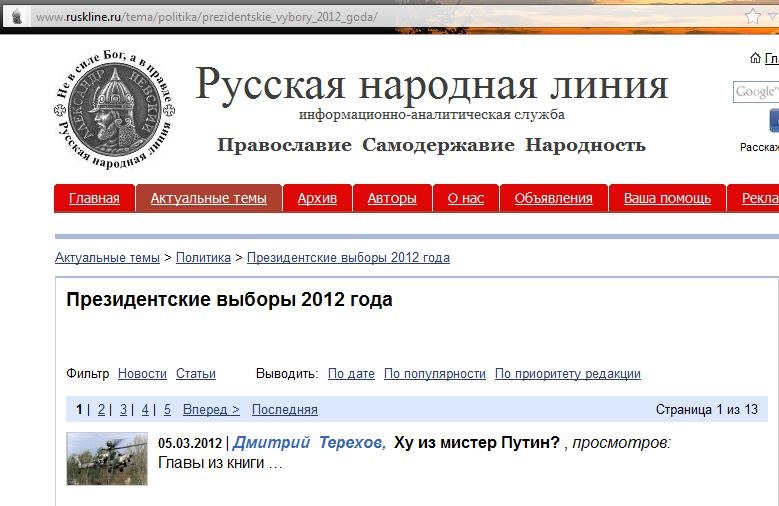Open the helicopter article thumbnail

107,459
